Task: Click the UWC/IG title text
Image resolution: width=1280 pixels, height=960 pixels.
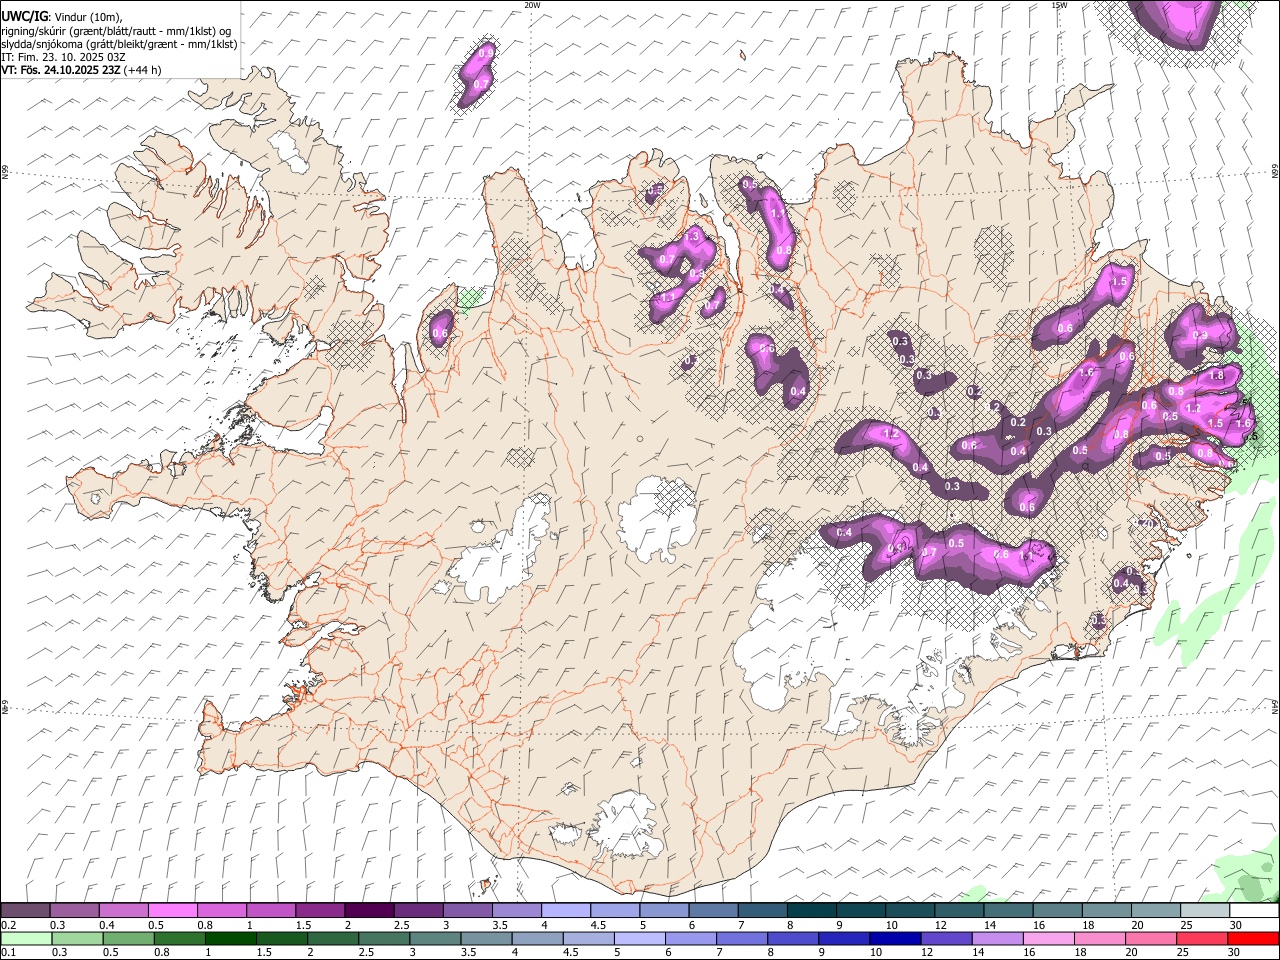Action: point(24,17)
